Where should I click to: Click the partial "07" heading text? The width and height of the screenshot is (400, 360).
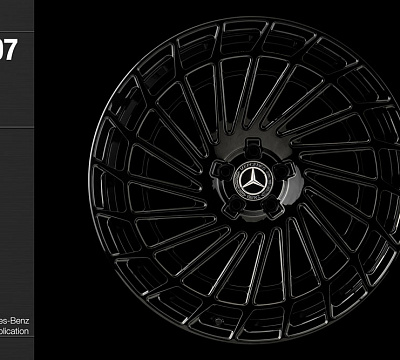point(8,50)
